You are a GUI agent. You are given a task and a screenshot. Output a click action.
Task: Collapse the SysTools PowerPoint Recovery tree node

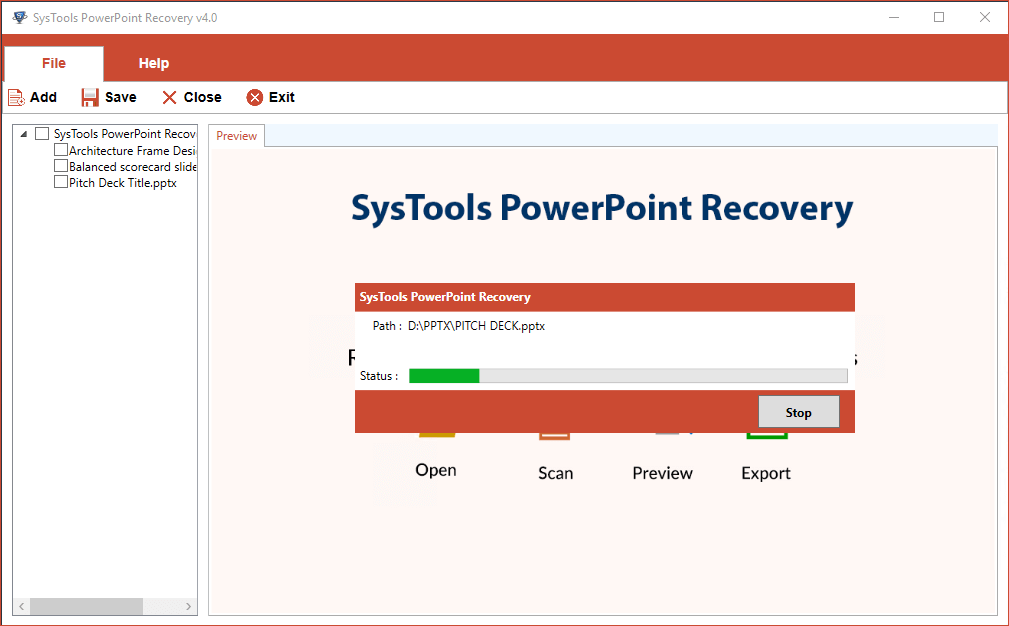[x=24, y=134]
